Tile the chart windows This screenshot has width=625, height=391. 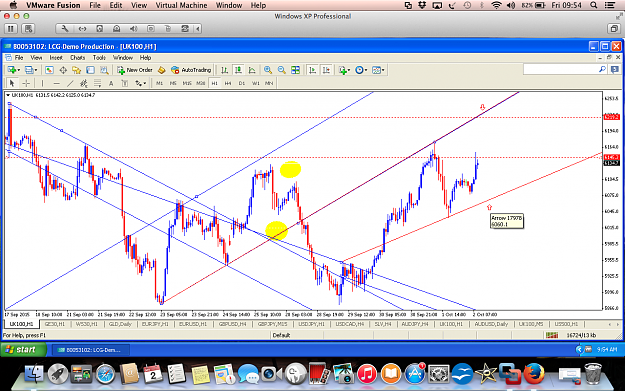295,70
